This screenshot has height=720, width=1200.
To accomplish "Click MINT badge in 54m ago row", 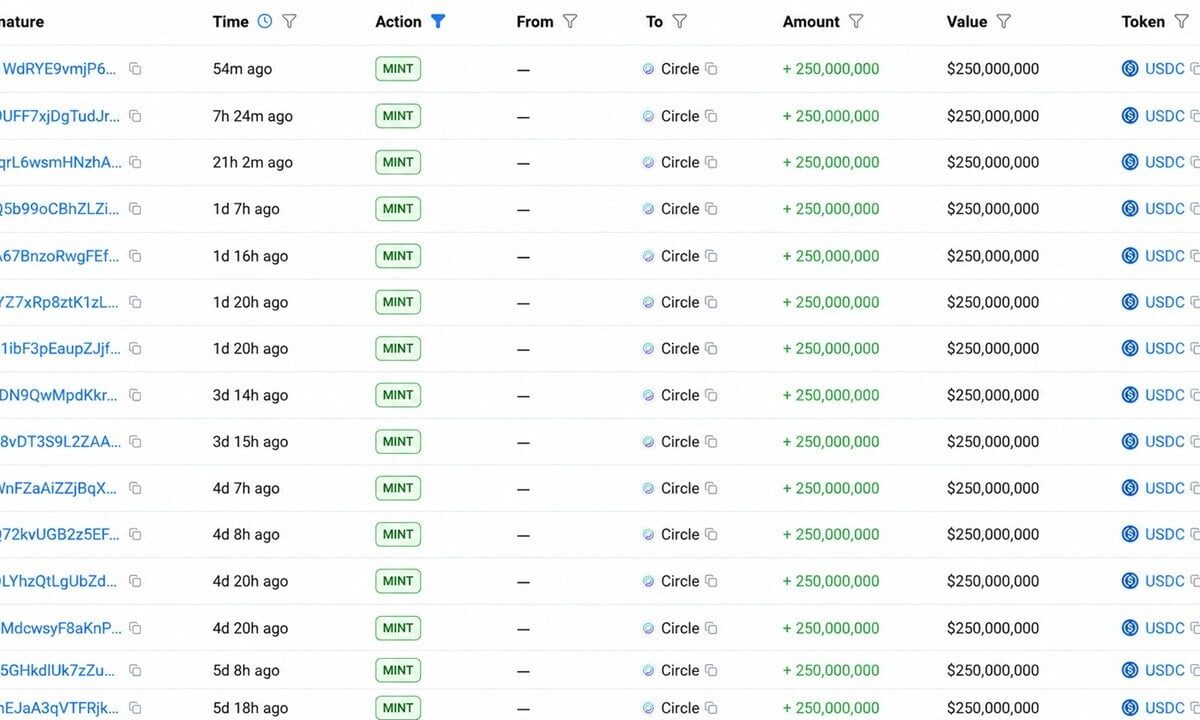I will point(398,69).
